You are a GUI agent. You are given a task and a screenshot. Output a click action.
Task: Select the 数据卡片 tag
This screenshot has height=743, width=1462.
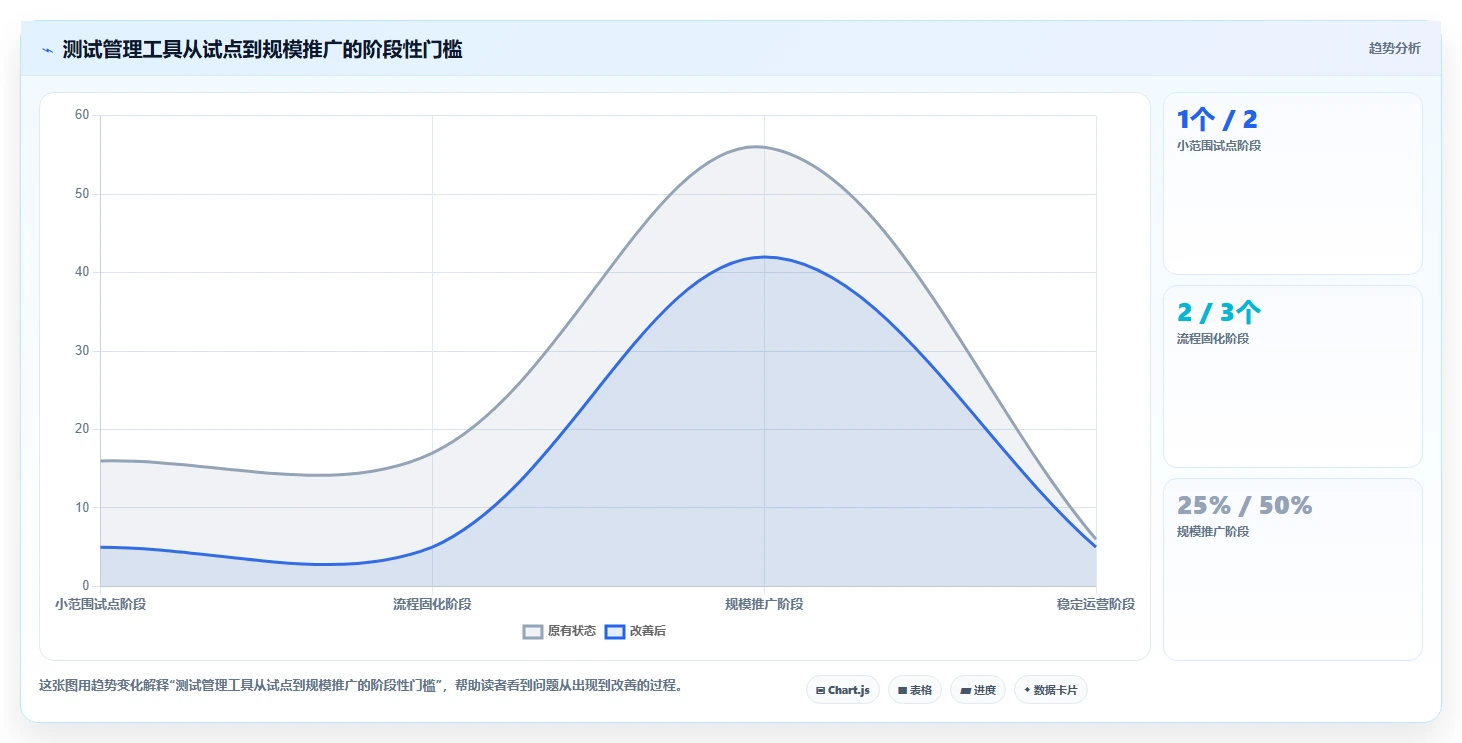tap(1050, 690)
